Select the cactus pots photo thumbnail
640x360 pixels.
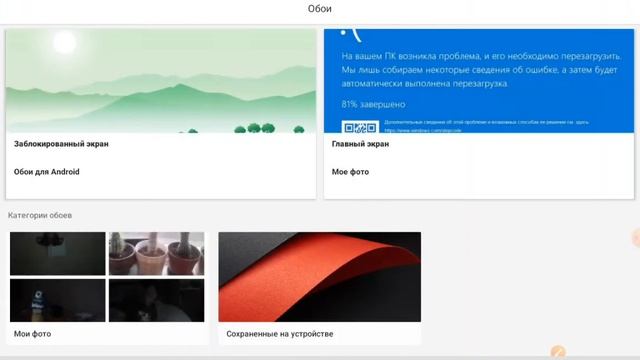point(157,253)
